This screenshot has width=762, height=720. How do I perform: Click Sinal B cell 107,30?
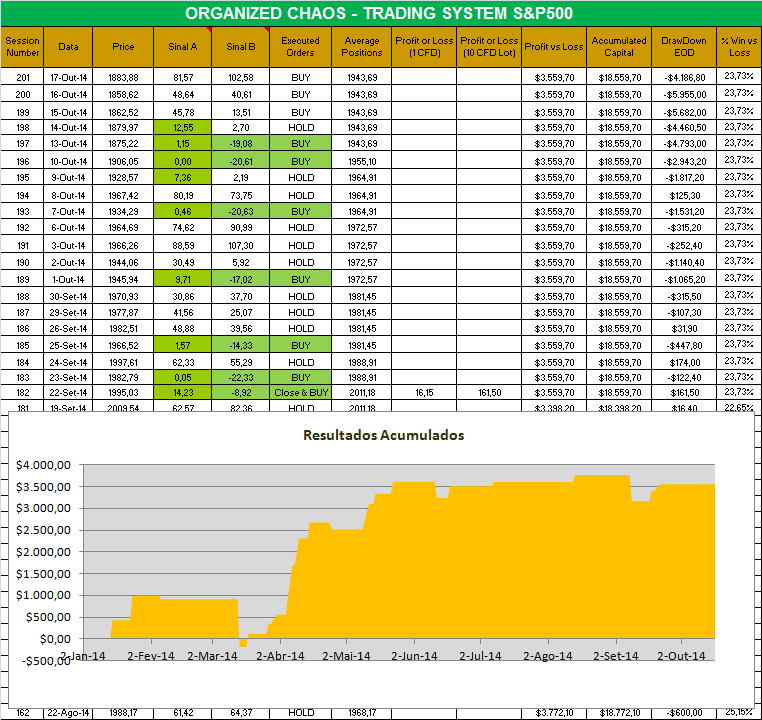pos(241,245)
